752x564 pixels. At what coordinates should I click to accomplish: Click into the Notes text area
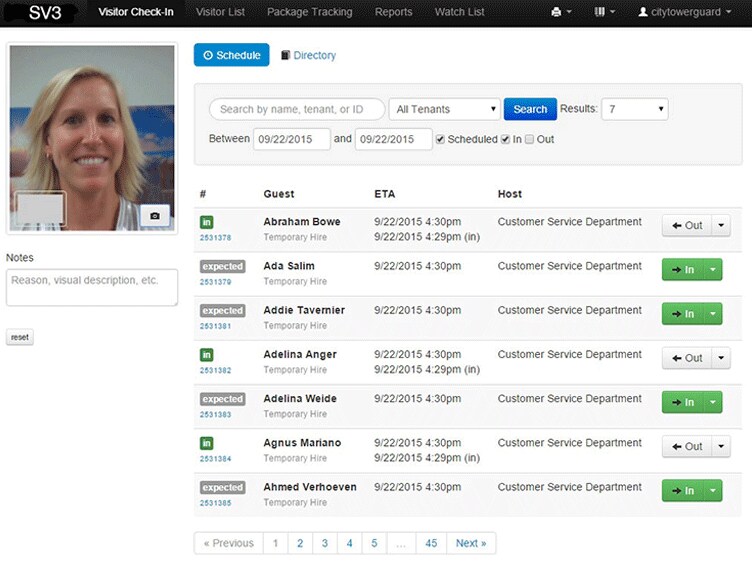coord(92,287)
